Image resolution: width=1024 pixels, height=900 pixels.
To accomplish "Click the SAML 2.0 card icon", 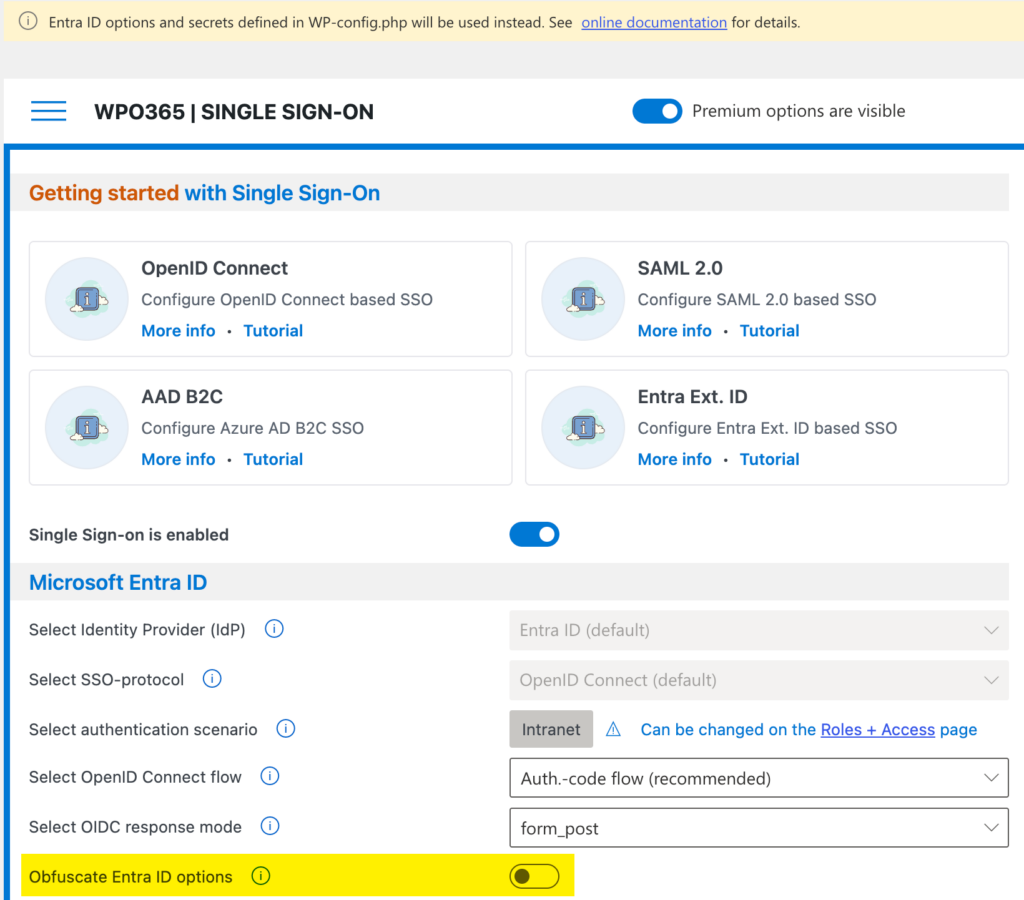I will click(x=583, y=299).
